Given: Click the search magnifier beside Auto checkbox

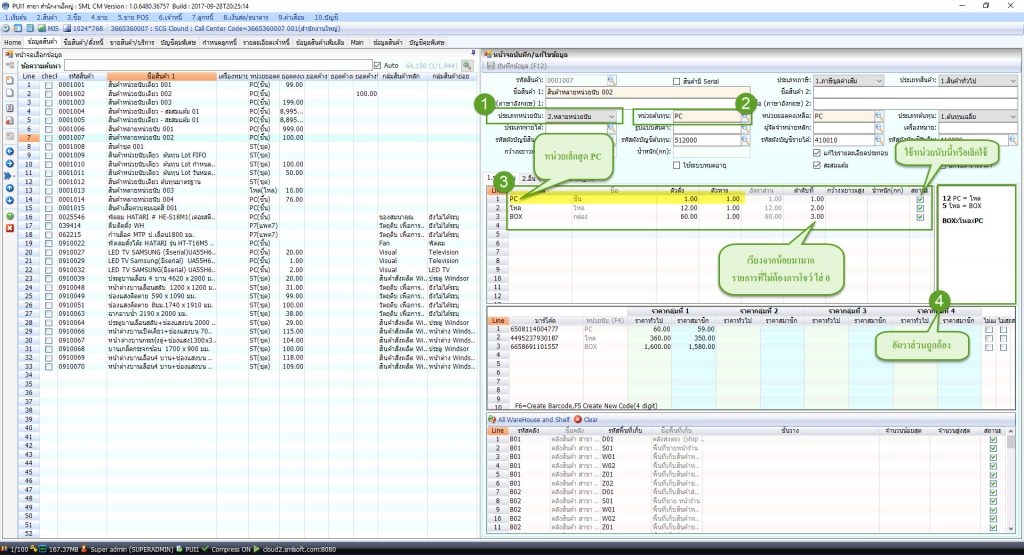Looking at the screenshot, I should click(467, 65).
